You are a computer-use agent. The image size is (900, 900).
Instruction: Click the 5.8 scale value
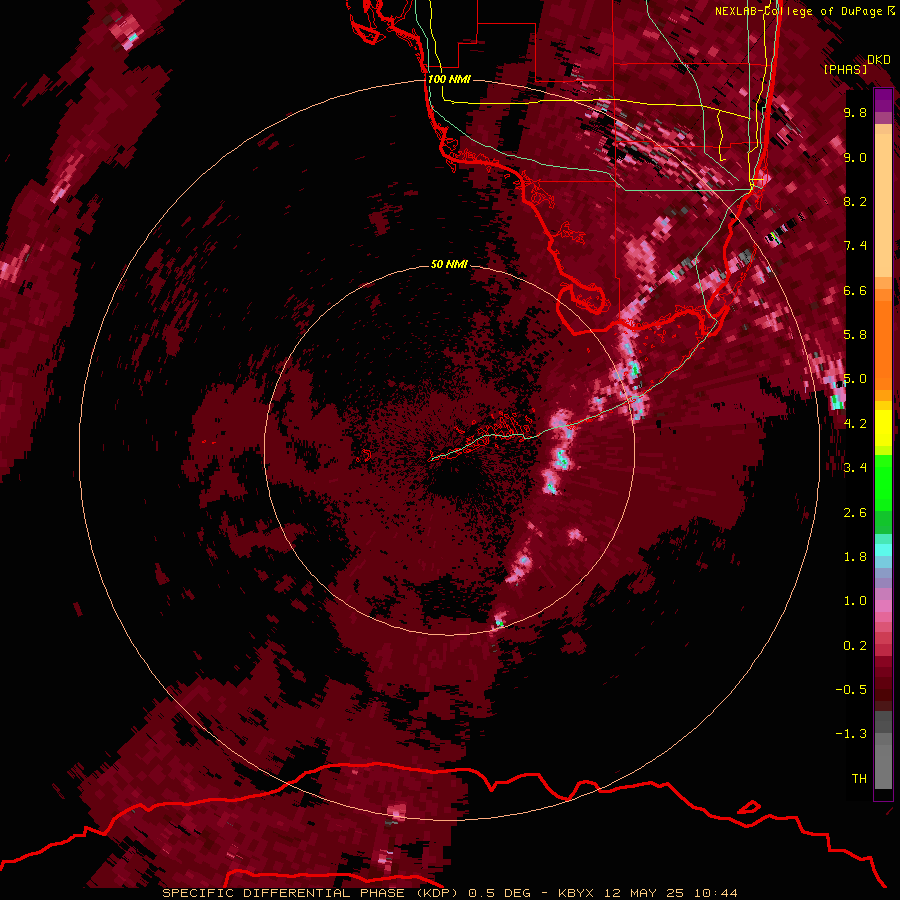click(855, 335)
